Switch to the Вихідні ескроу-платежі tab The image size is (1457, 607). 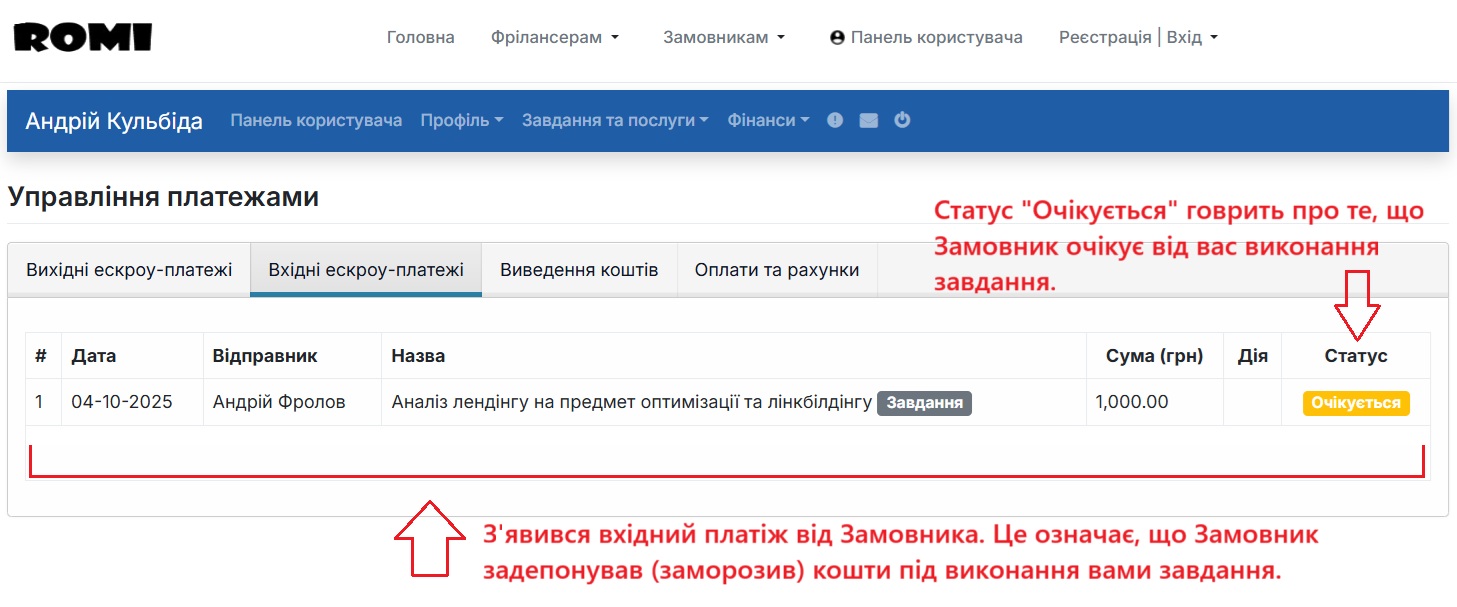tap(128, 268)
